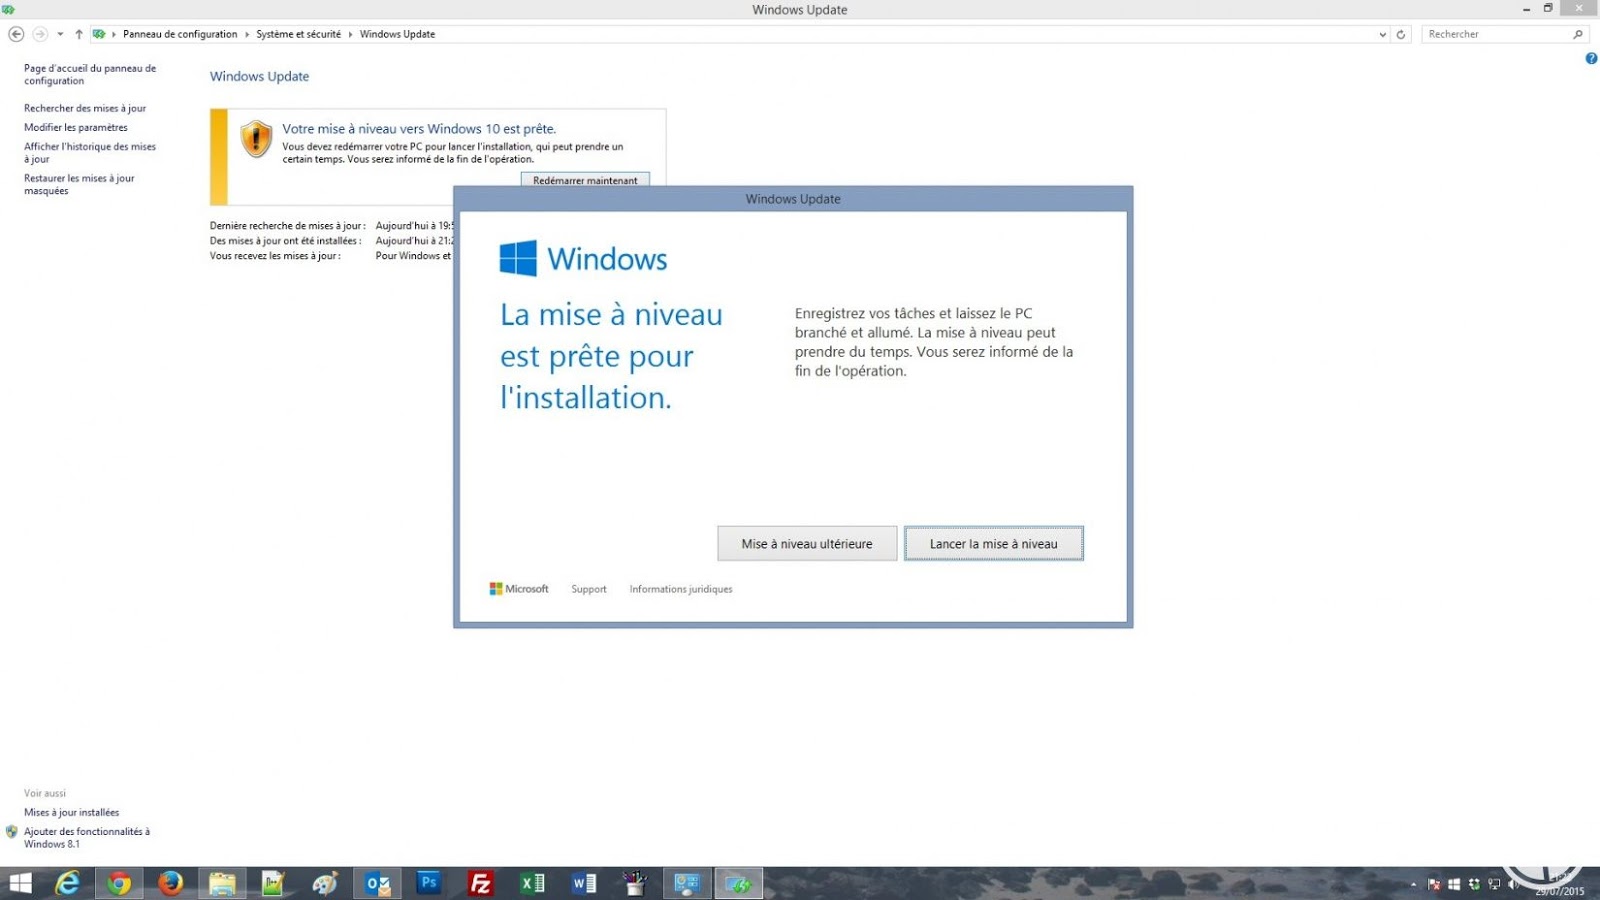Expand arrow after Système et sécurité
The image size is (1600, 900).
pos(350,34)
